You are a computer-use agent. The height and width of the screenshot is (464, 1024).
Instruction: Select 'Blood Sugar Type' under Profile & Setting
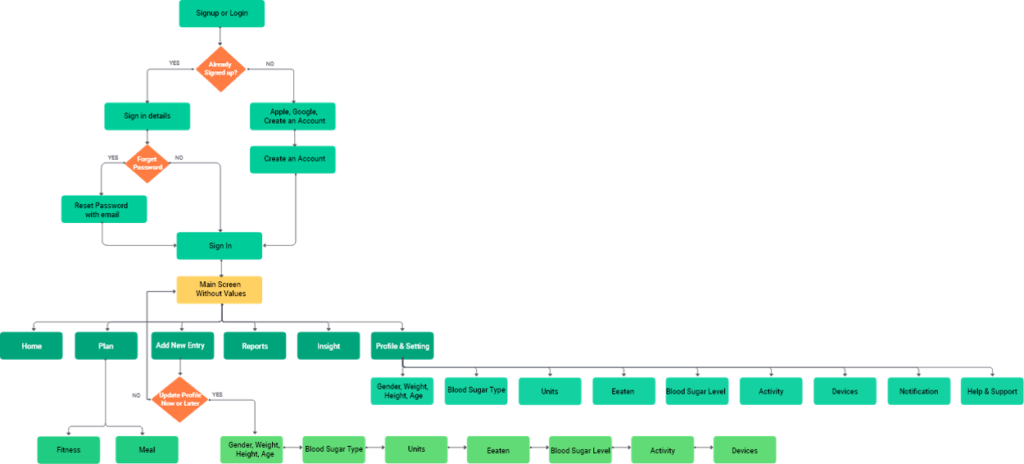(x=476, y=391)
